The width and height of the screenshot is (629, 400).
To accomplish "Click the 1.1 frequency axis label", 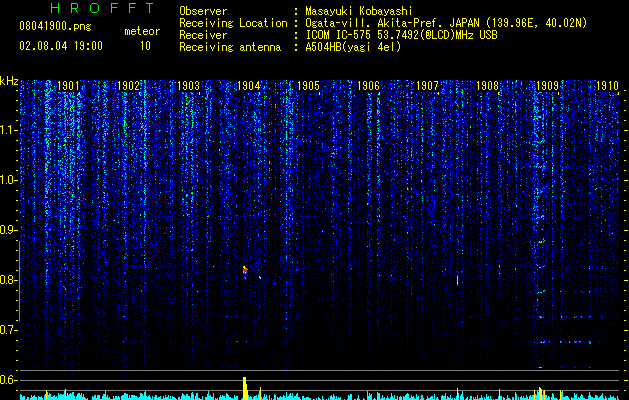I will point(8,130).
